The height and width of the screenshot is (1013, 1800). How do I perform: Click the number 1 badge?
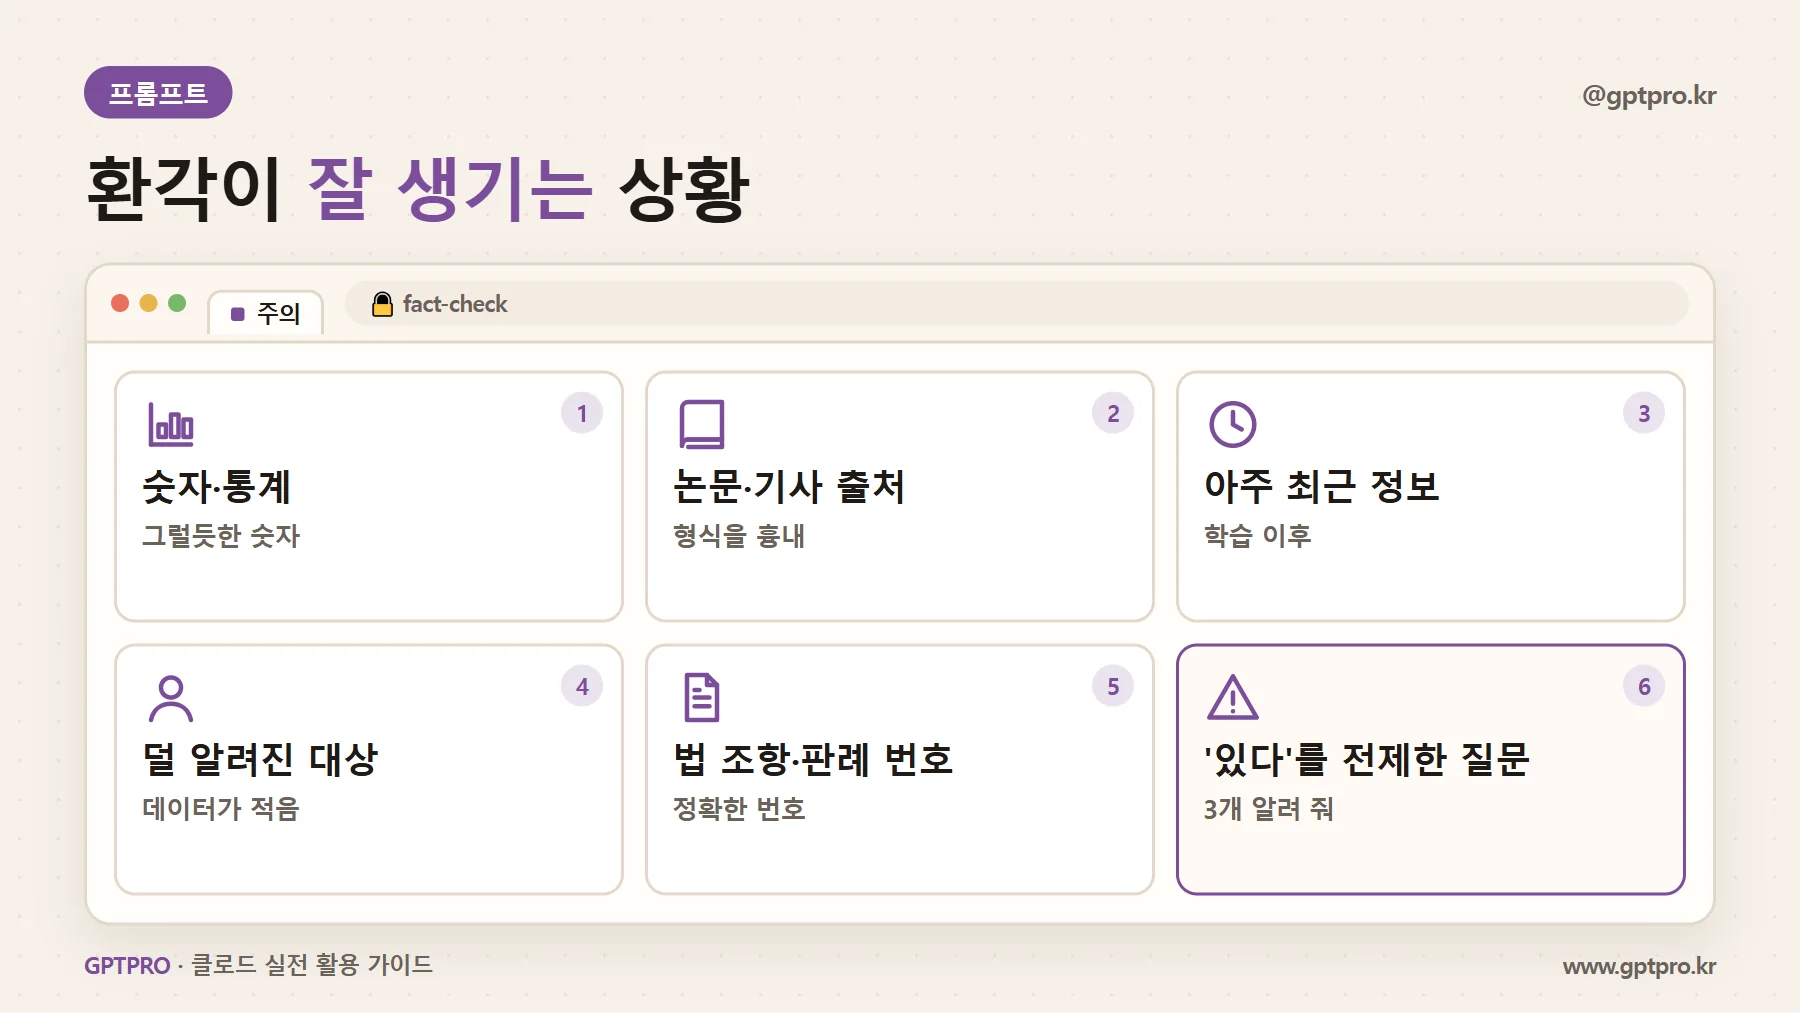(x=582, y=413)
